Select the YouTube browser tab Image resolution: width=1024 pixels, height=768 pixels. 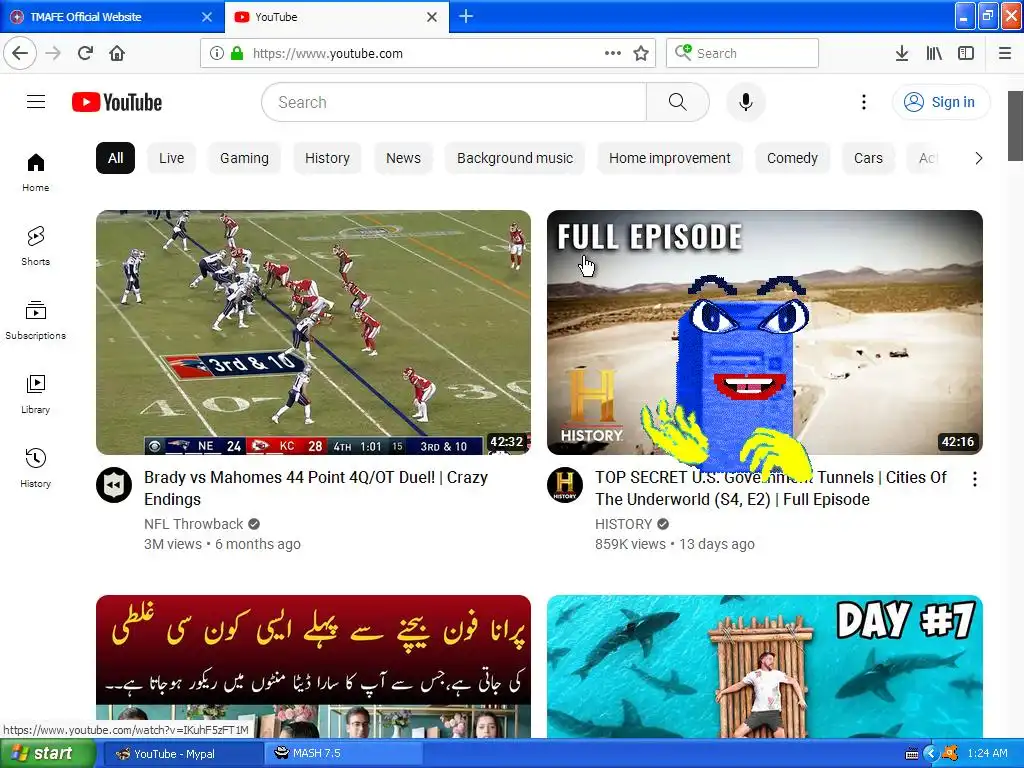pos(337,17)
